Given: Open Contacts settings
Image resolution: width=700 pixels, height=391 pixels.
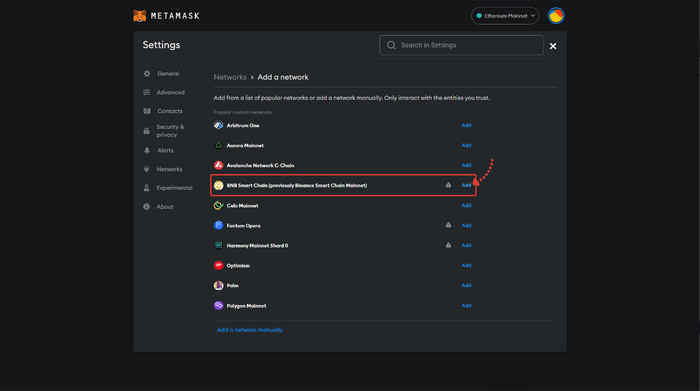Looking at the screenshot, I should coord(170,111).
